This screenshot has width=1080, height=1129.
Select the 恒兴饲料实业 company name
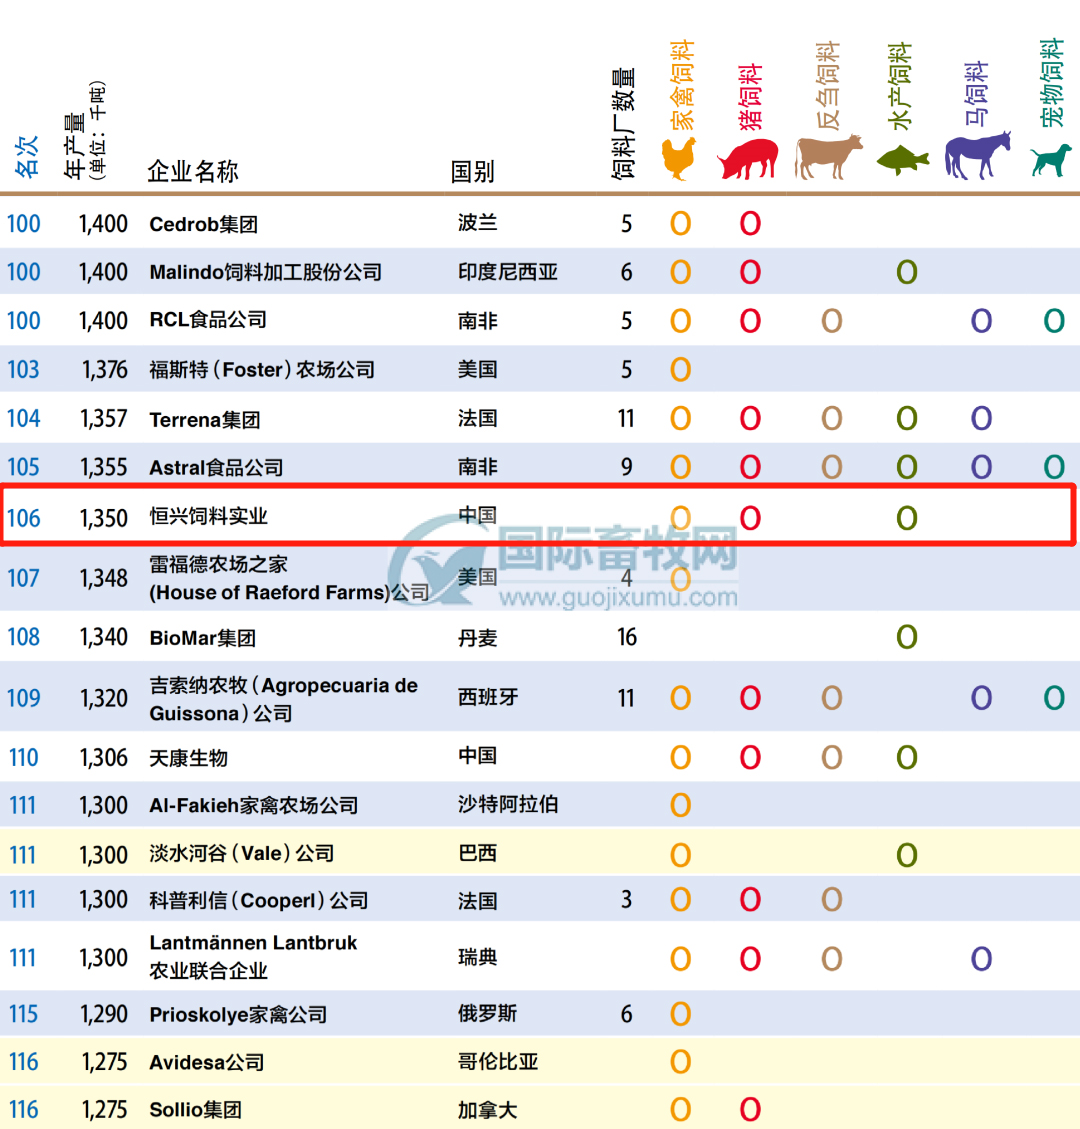[209, 517]
